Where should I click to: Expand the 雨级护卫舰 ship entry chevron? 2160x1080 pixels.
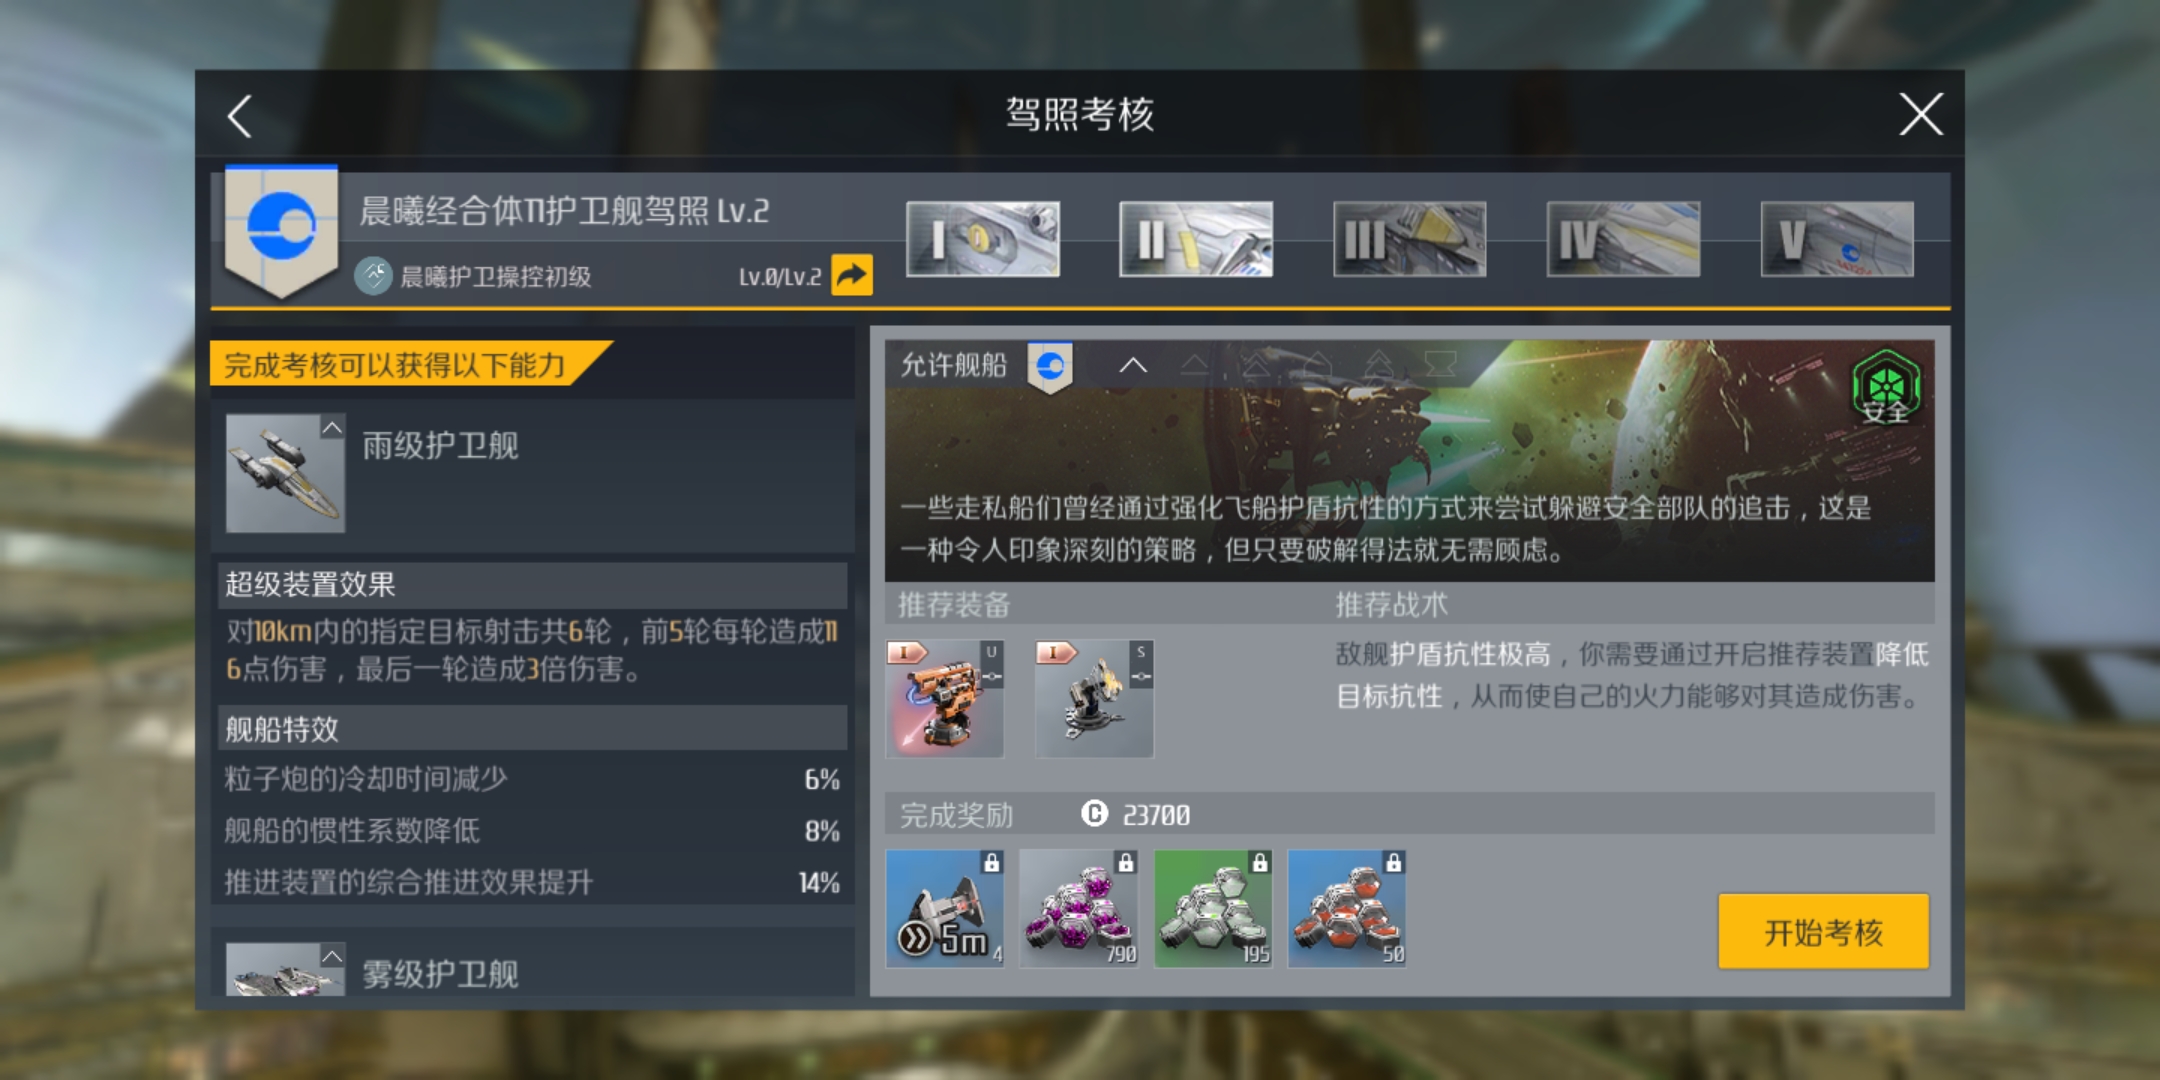click(x=332, y=428)
